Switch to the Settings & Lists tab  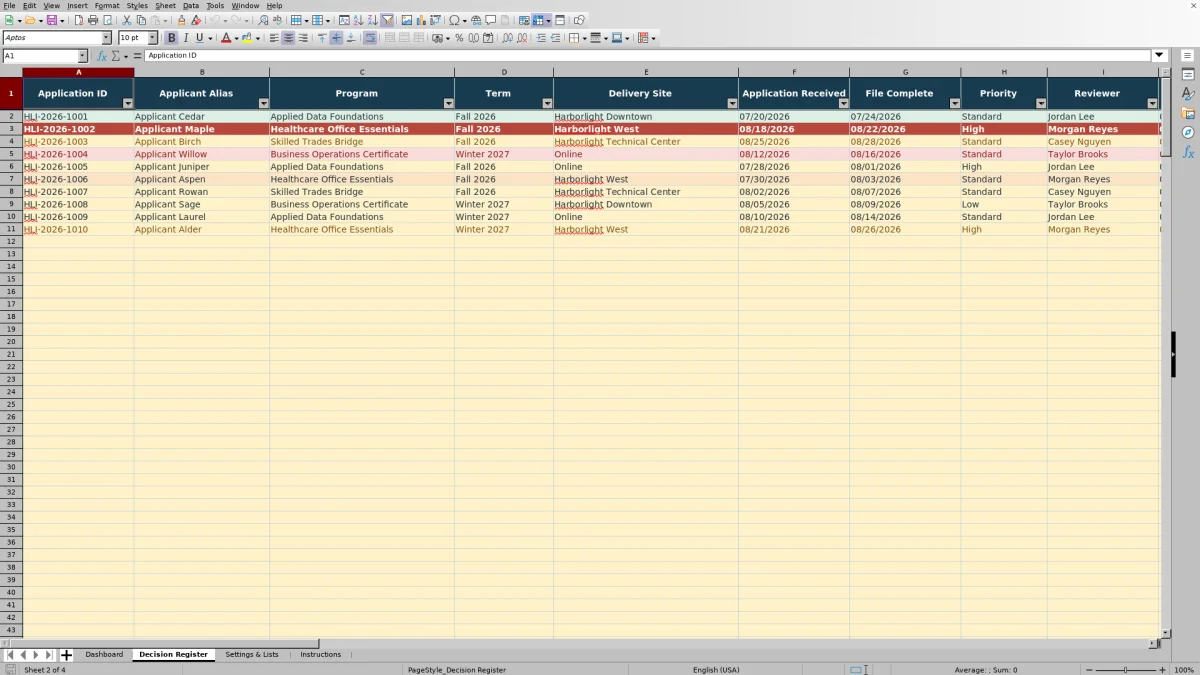tap(252, 655)
